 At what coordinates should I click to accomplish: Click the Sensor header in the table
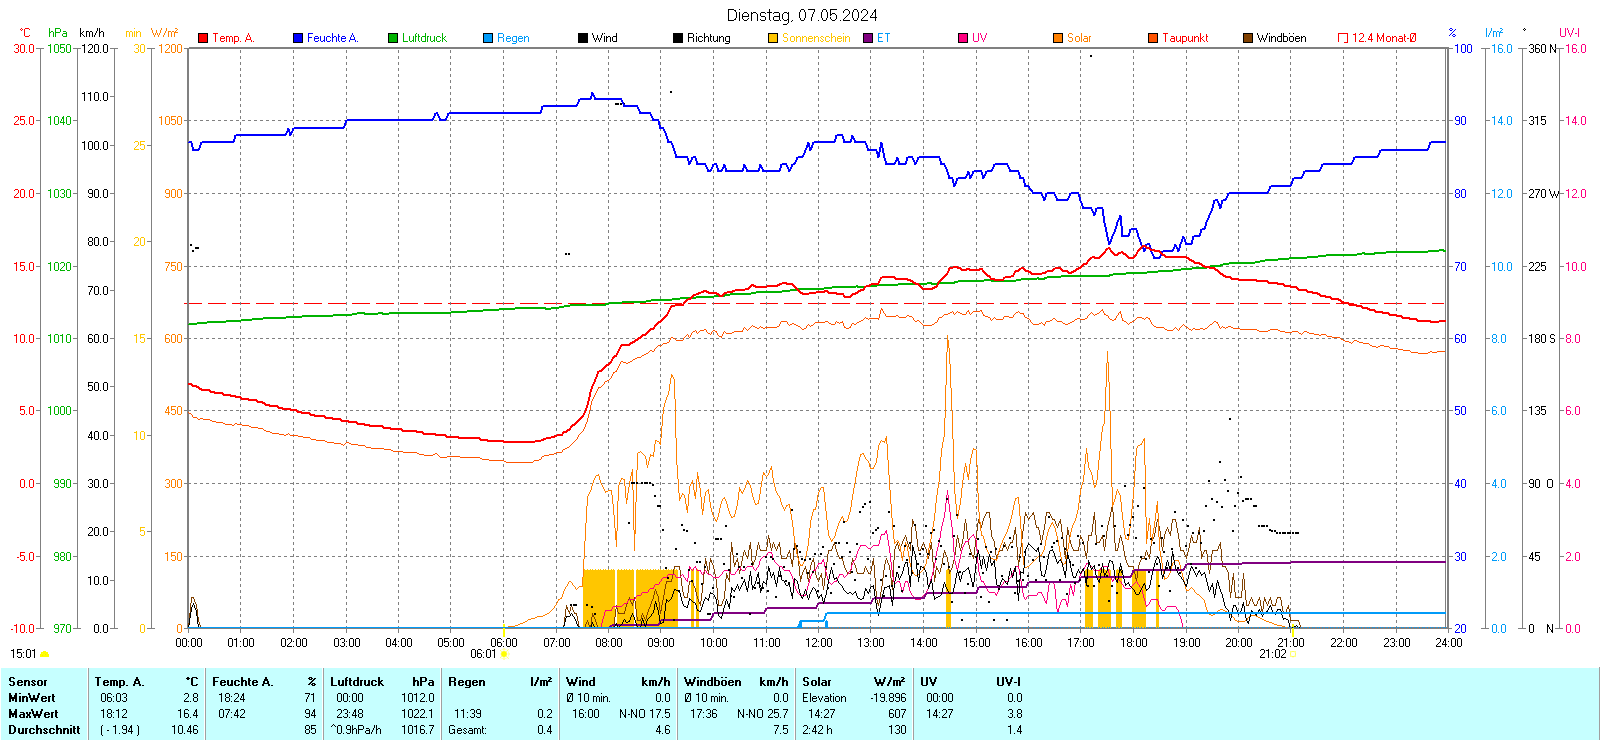coord(28,682)
